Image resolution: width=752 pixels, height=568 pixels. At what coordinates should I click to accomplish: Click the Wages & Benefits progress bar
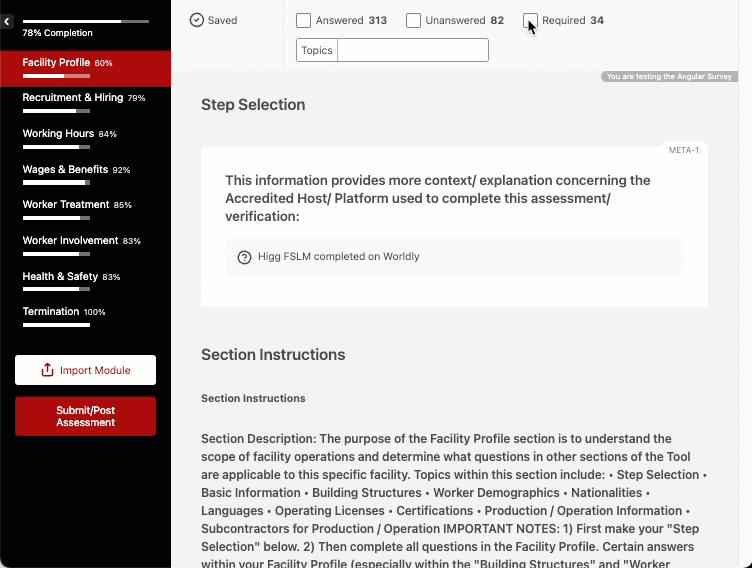pyautogui.click(x=56, y=183)
